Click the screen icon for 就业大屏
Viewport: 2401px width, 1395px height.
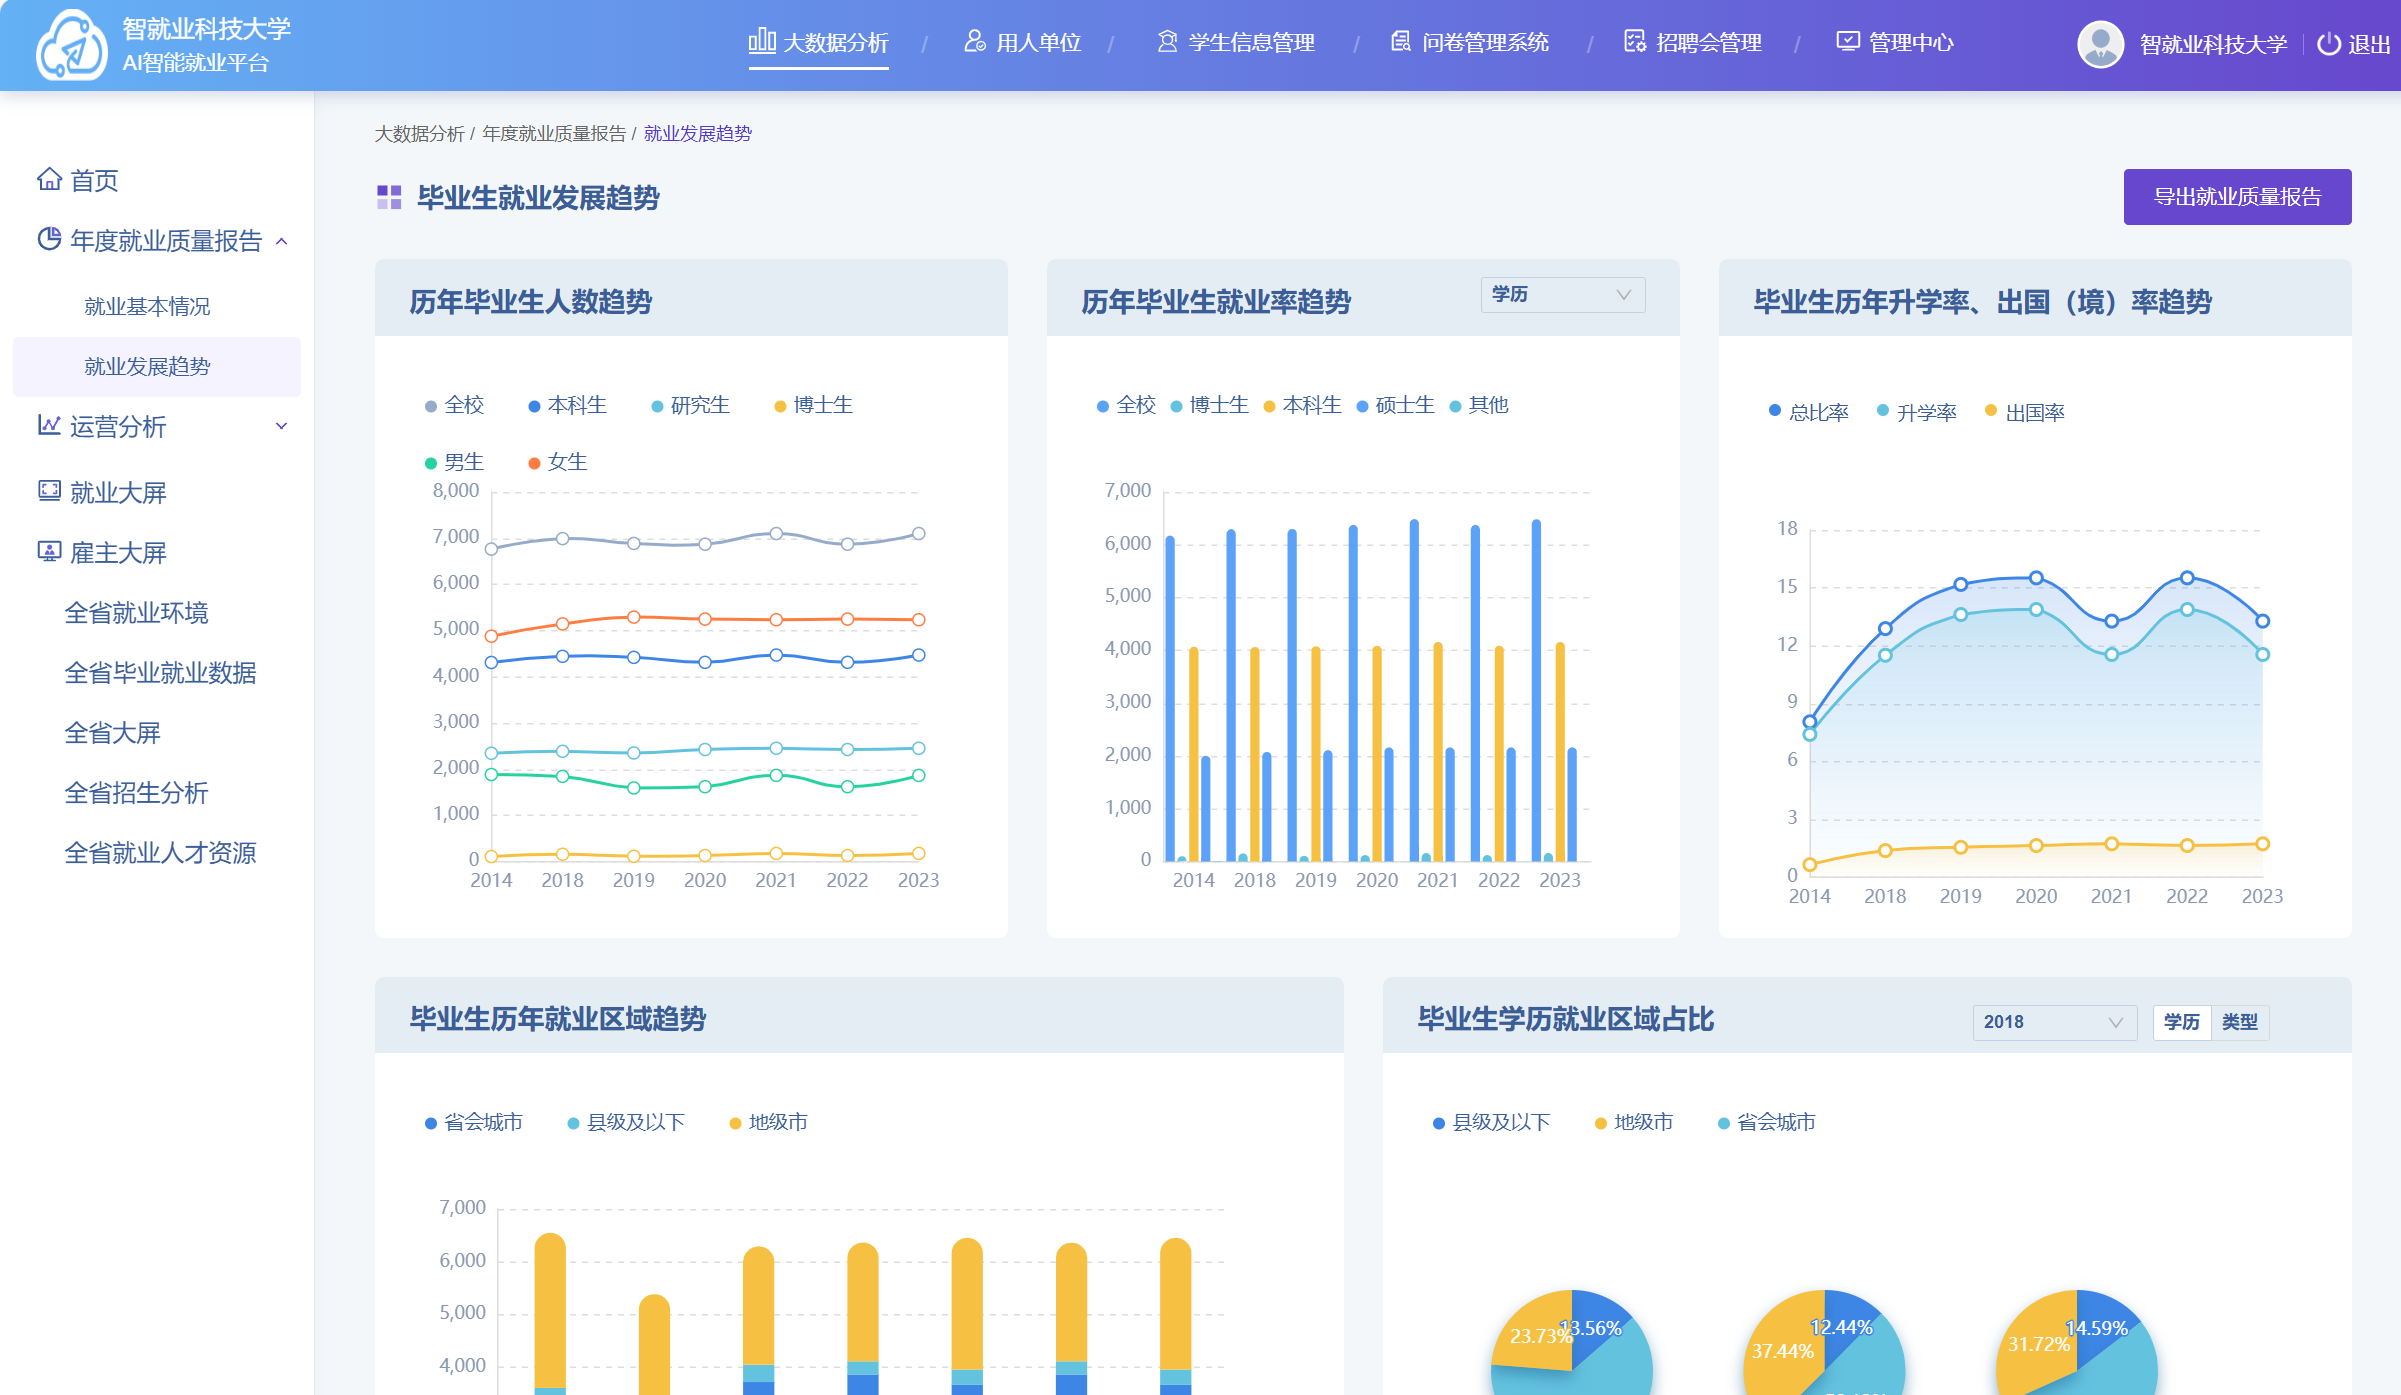(x=49, y=491)
